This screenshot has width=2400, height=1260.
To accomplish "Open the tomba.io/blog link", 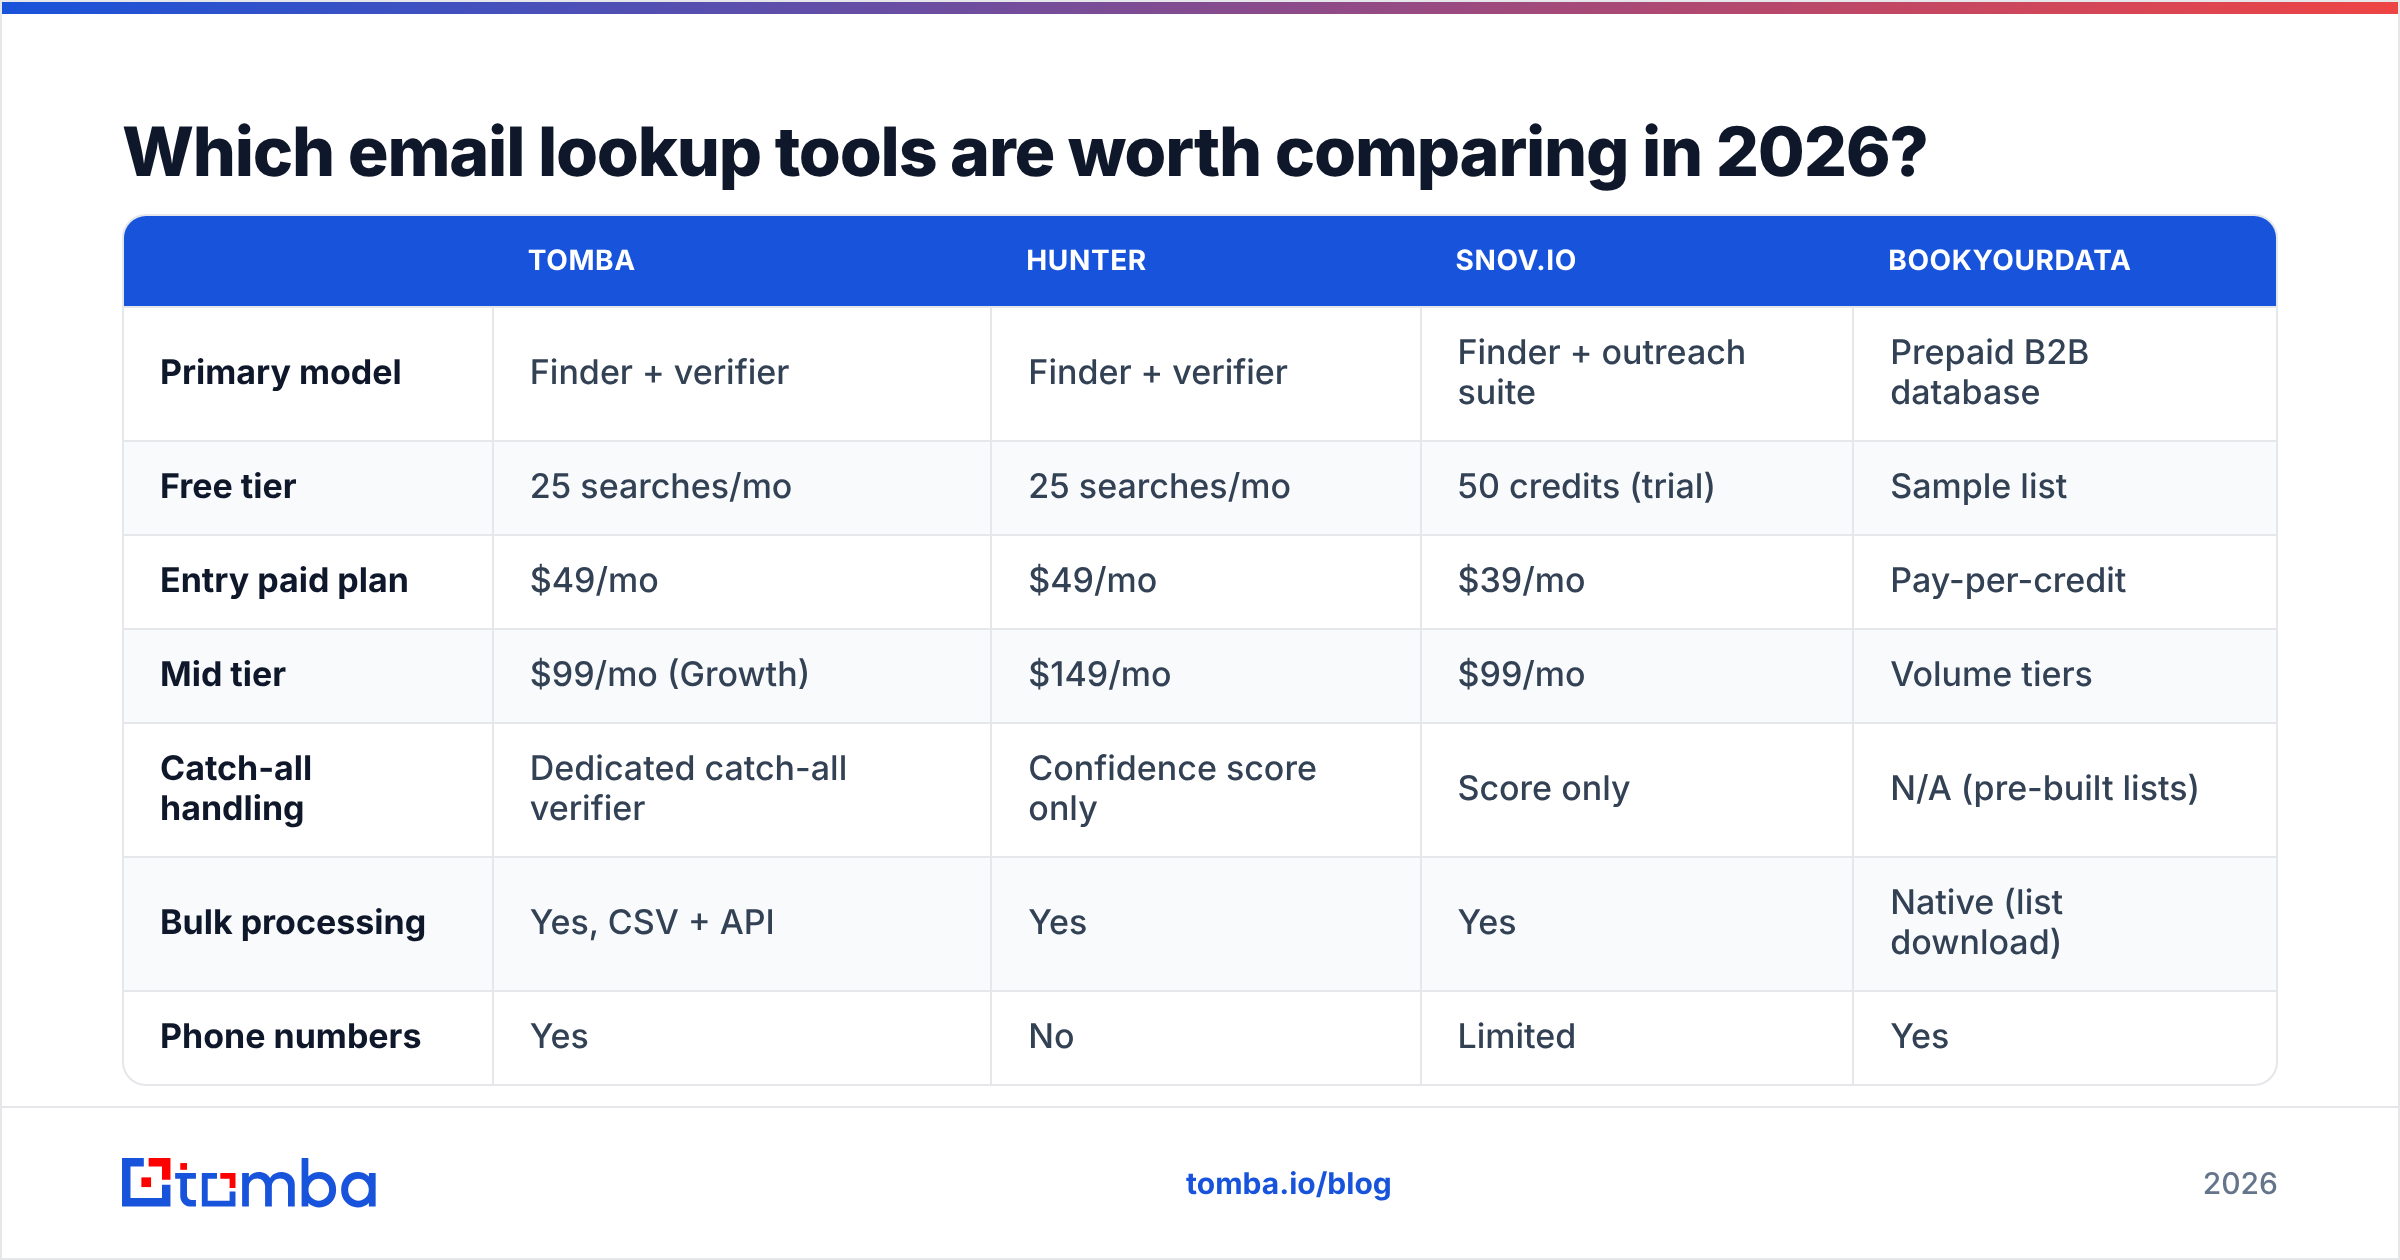I will [x=1288, y=1184].
